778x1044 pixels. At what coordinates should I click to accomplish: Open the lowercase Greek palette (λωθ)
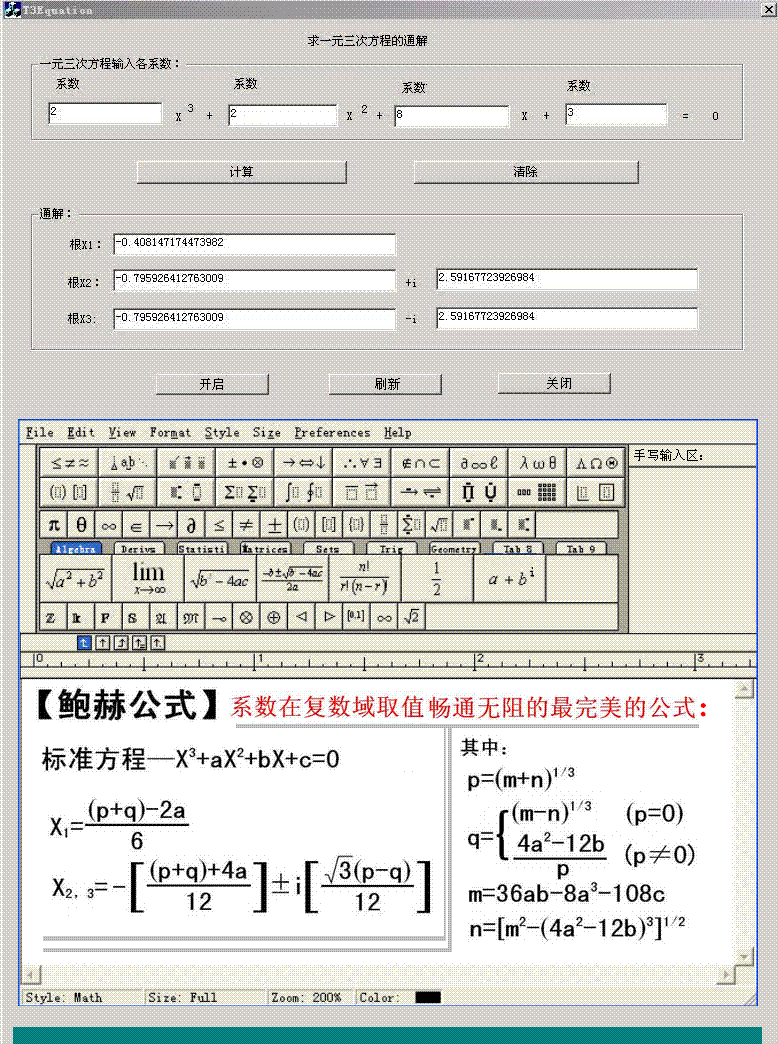[538, 463]
